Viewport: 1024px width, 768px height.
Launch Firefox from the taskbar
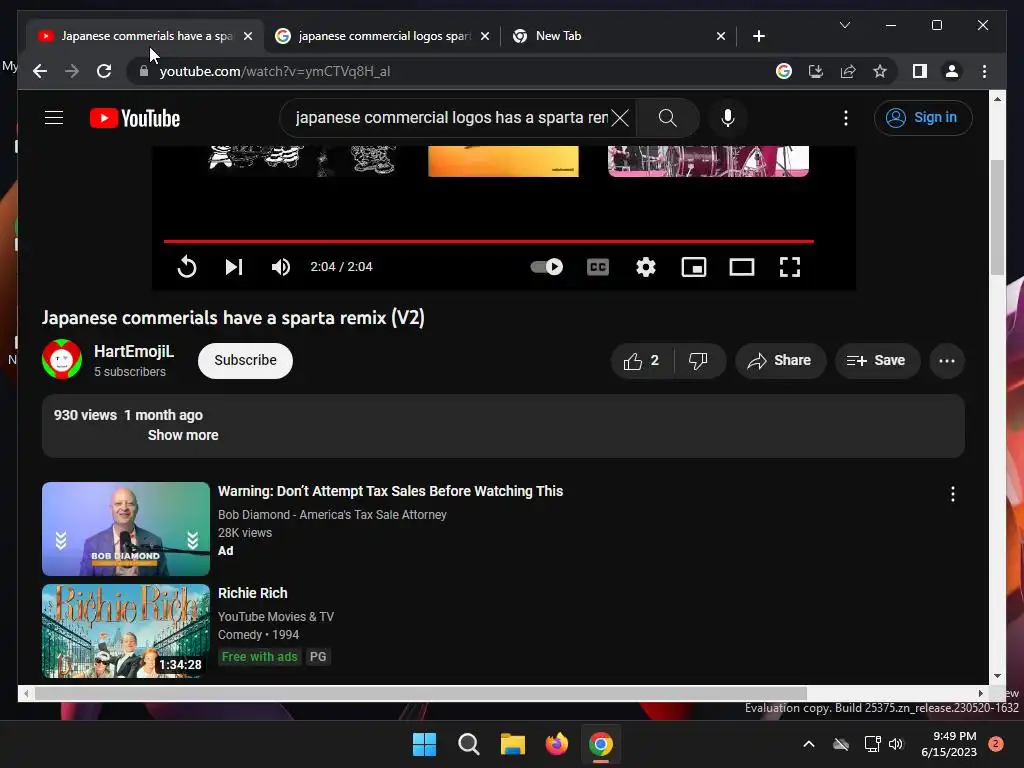pos(556,744)
